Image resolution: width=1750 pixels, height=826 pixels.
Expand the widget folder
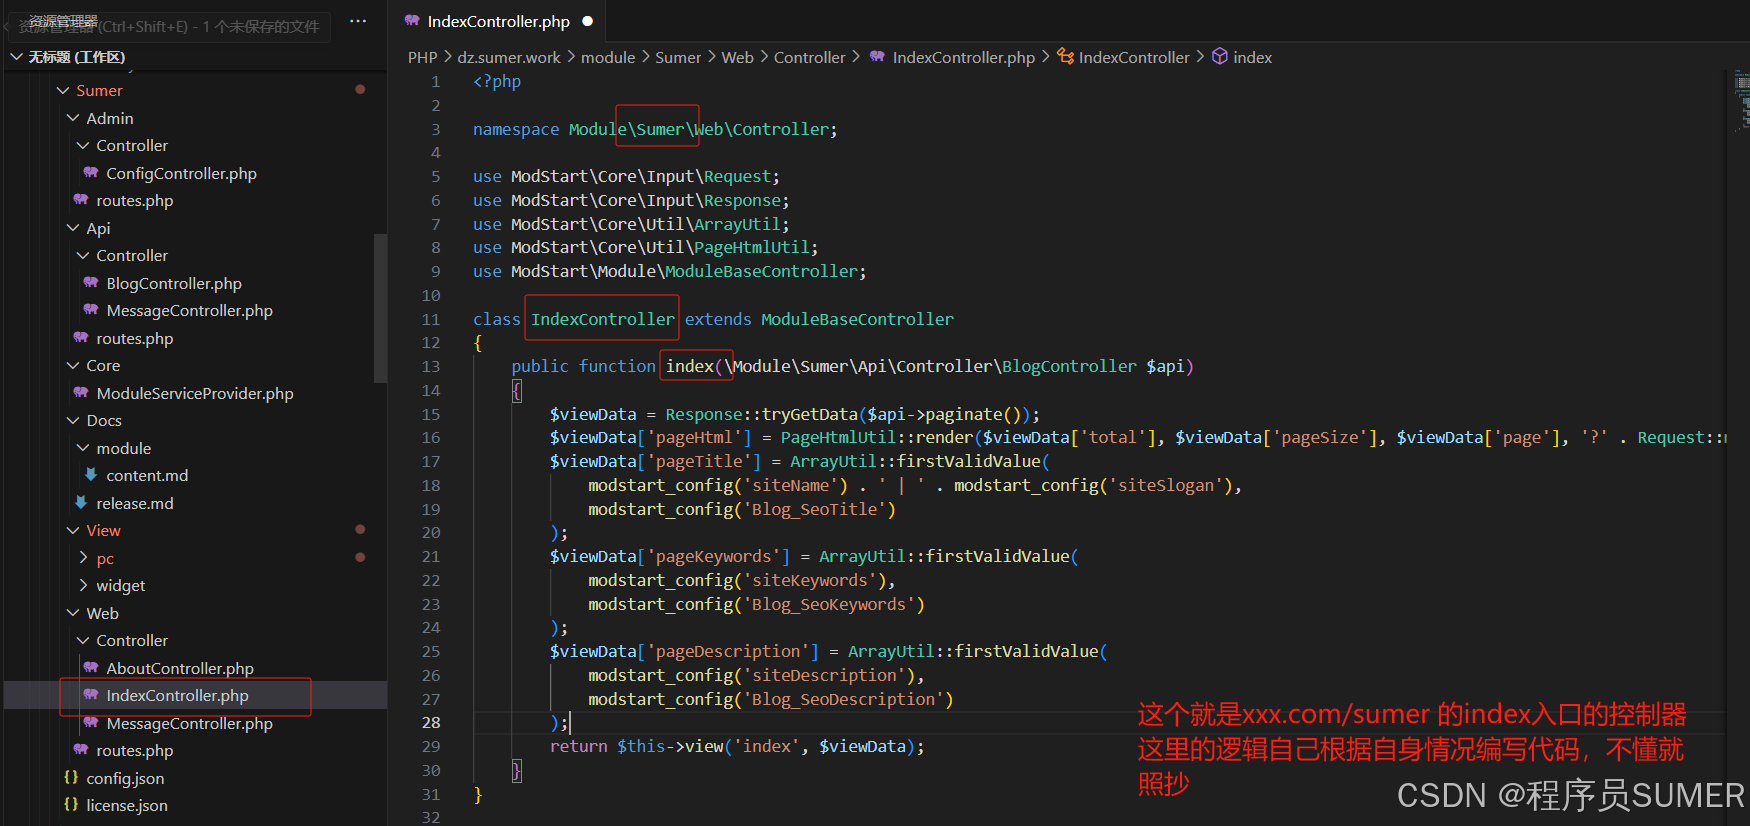pos(83,586)
